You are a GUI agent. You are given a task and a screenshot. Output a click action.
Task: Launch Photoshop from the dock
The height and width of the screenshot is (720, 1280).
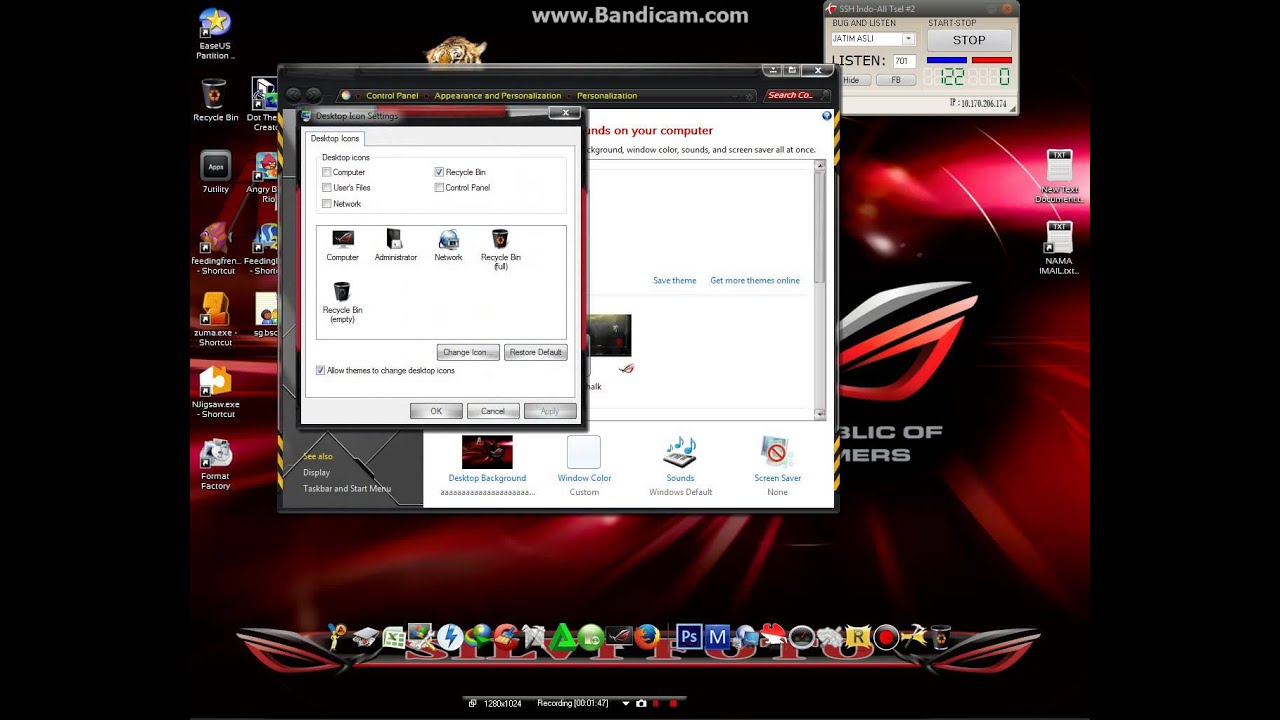689,636
